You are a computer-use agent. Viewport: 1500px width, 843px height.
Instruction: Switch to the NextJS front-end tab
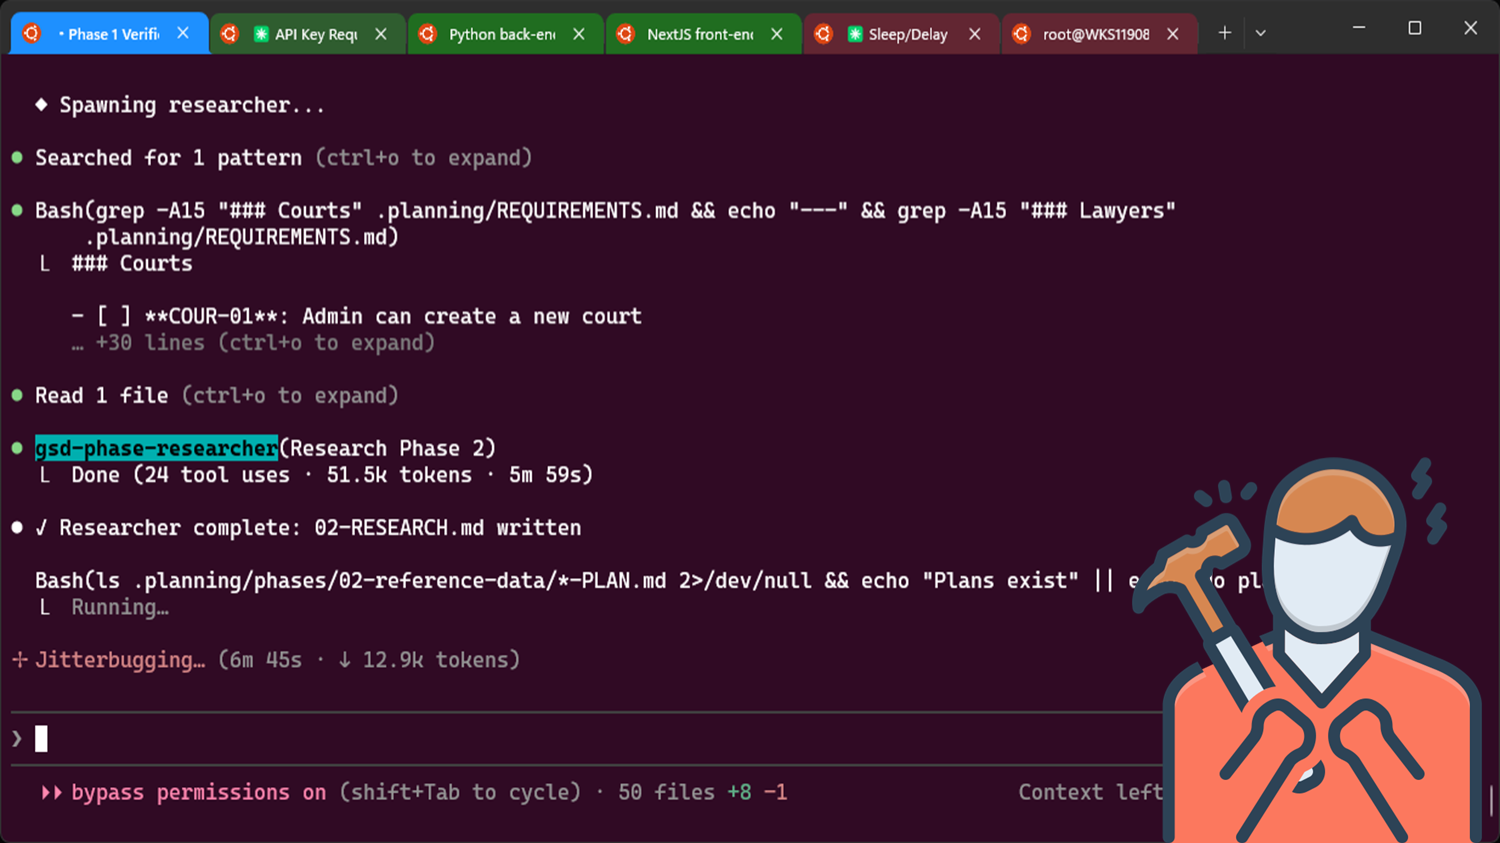click(x=699, y=34)
